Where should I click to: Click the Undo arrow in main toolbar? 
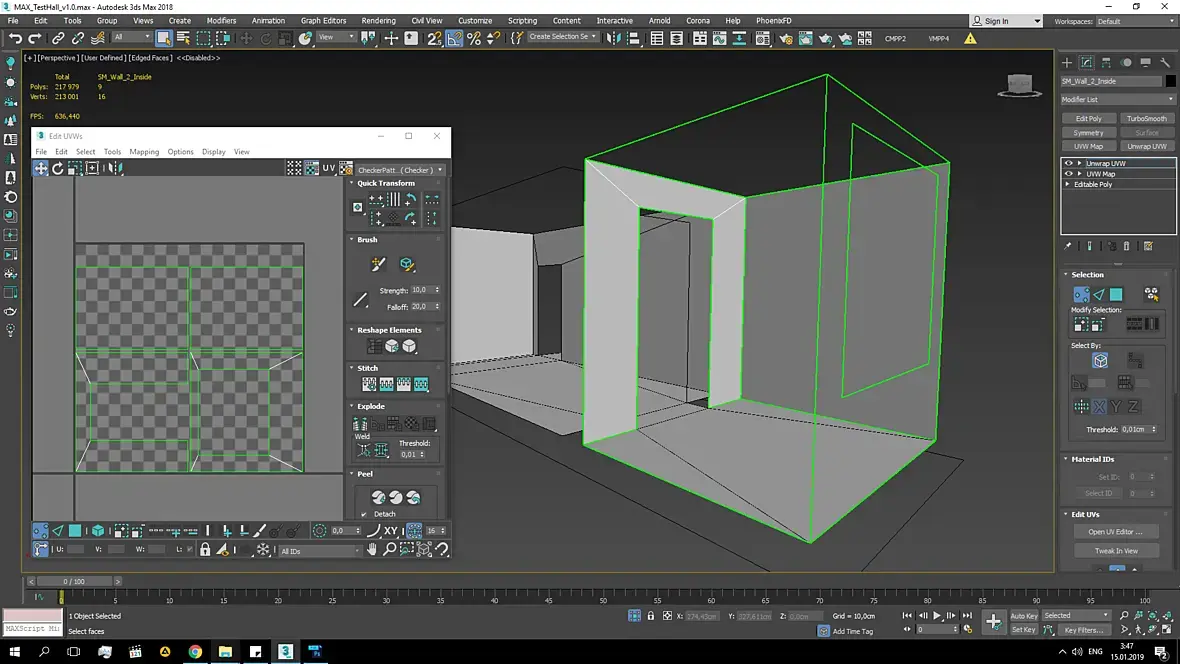(15, 38)
